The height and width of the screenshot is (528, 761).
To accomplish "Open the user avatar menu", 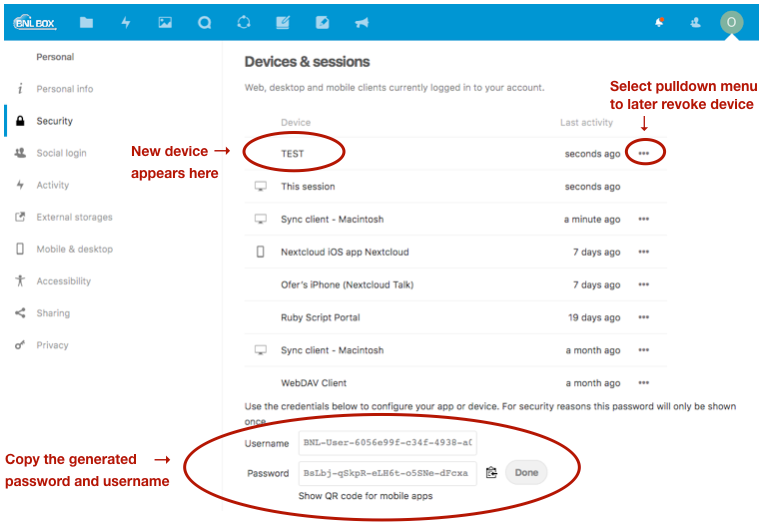I will click(x=731, y=22).
